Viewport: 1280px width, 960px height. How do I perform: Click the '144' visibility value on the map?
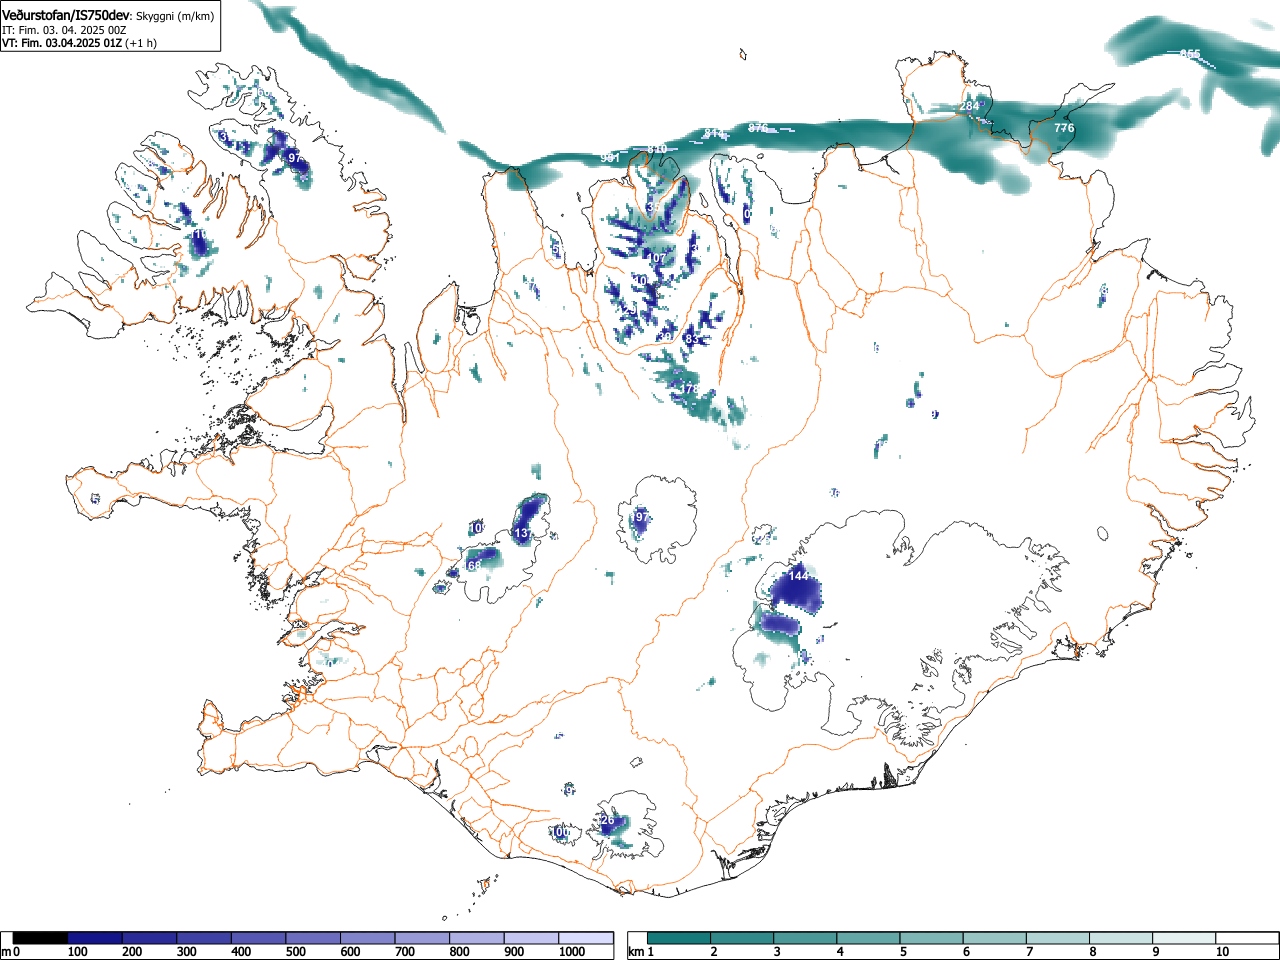[798, 576]
